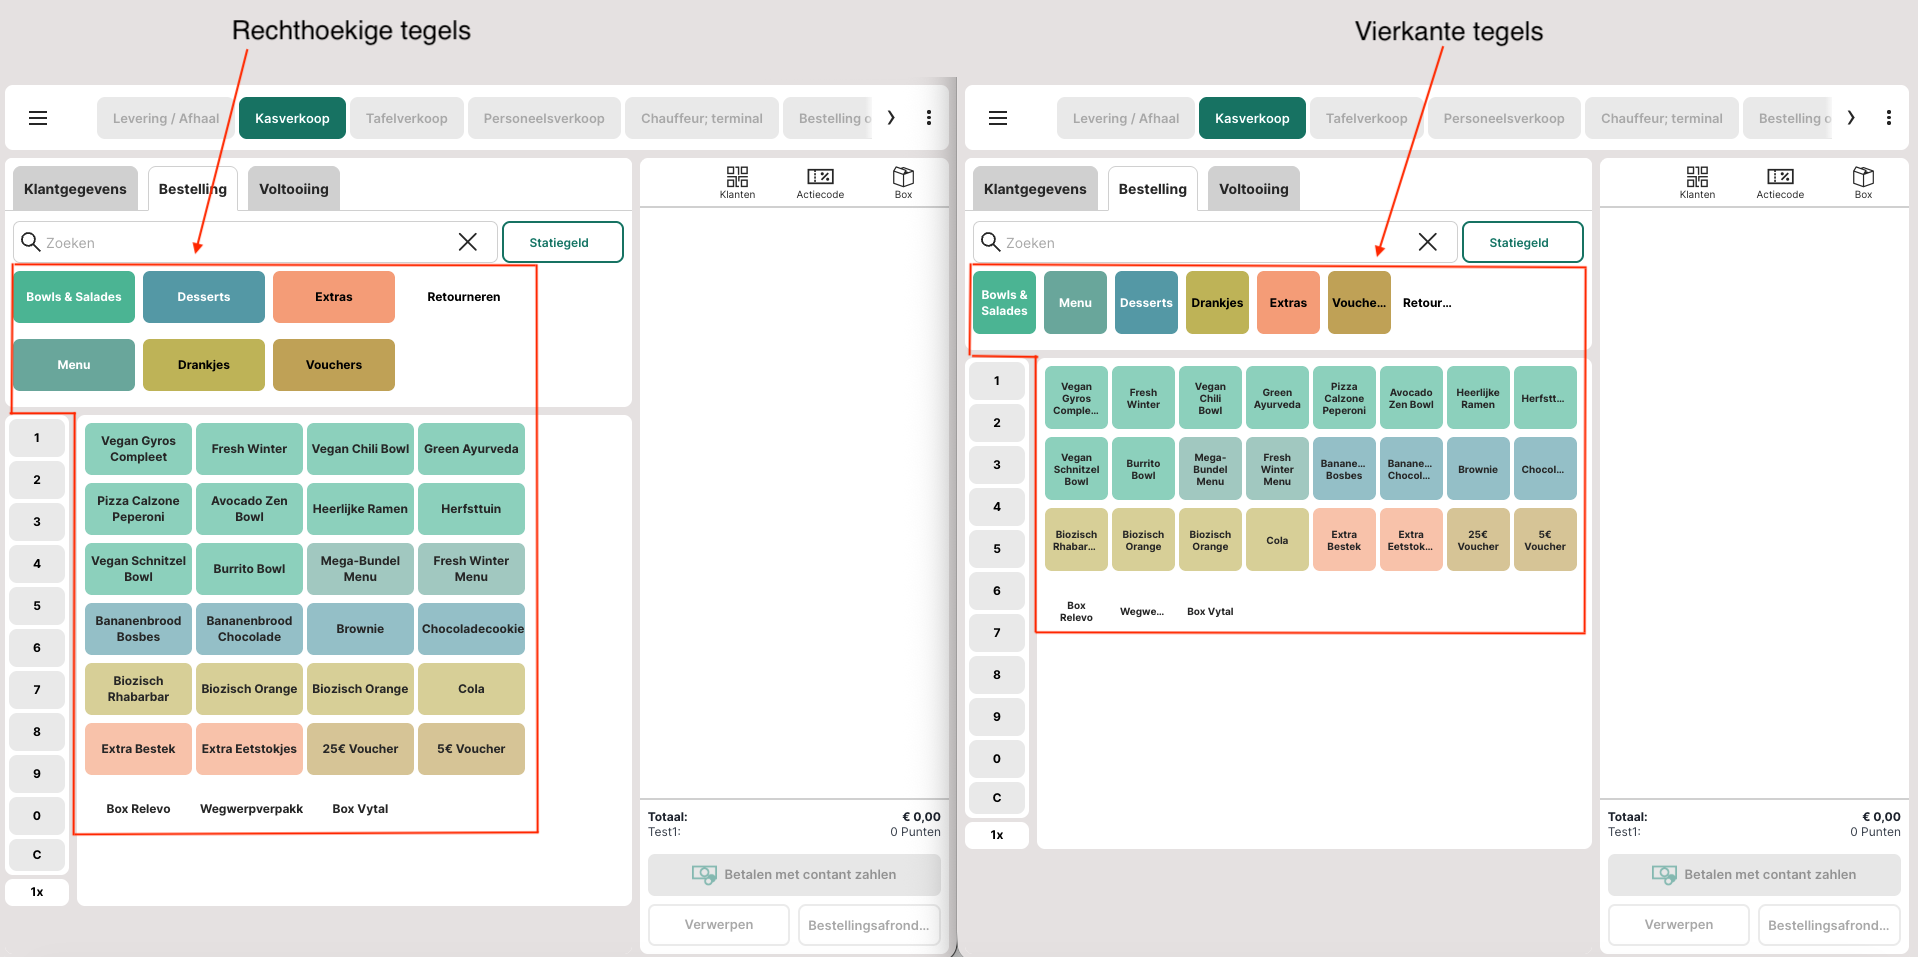Click search magnifier in left window
The height and width of the screenshot is (957, 1918).
click(31, 242)
